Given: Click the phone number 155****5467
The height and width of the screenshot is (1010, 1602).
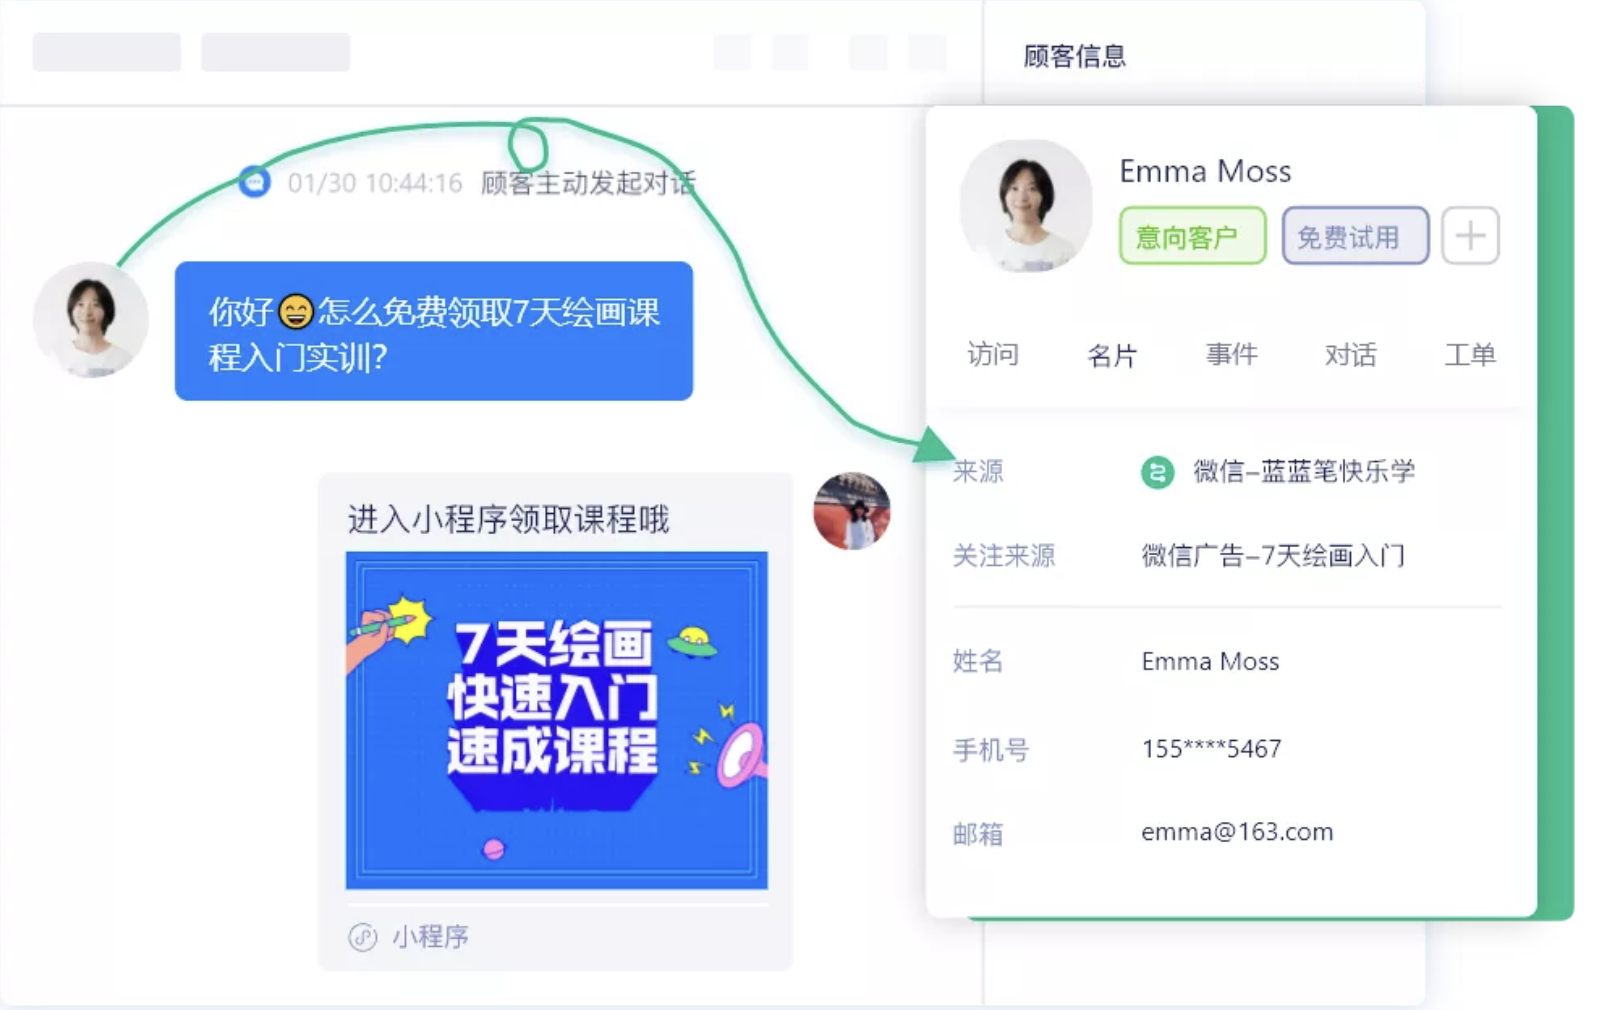Looking at the screenshot, I should [1211, 748].
